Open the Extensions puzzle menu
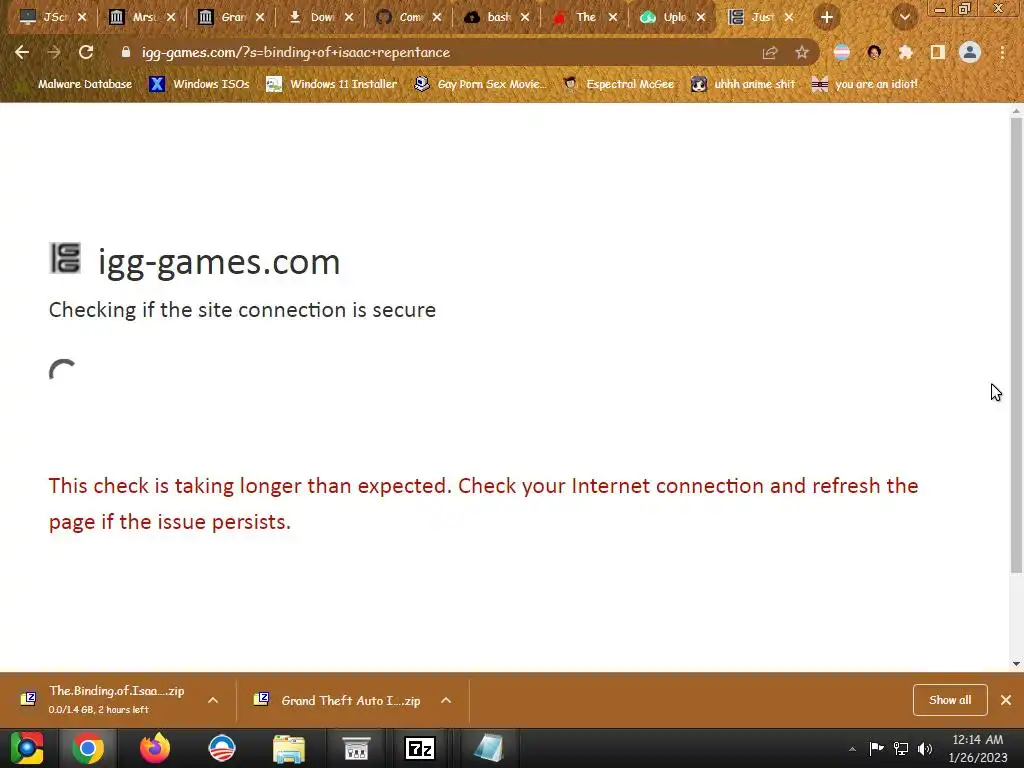1024x768 pixels. (x=906, y=52)
